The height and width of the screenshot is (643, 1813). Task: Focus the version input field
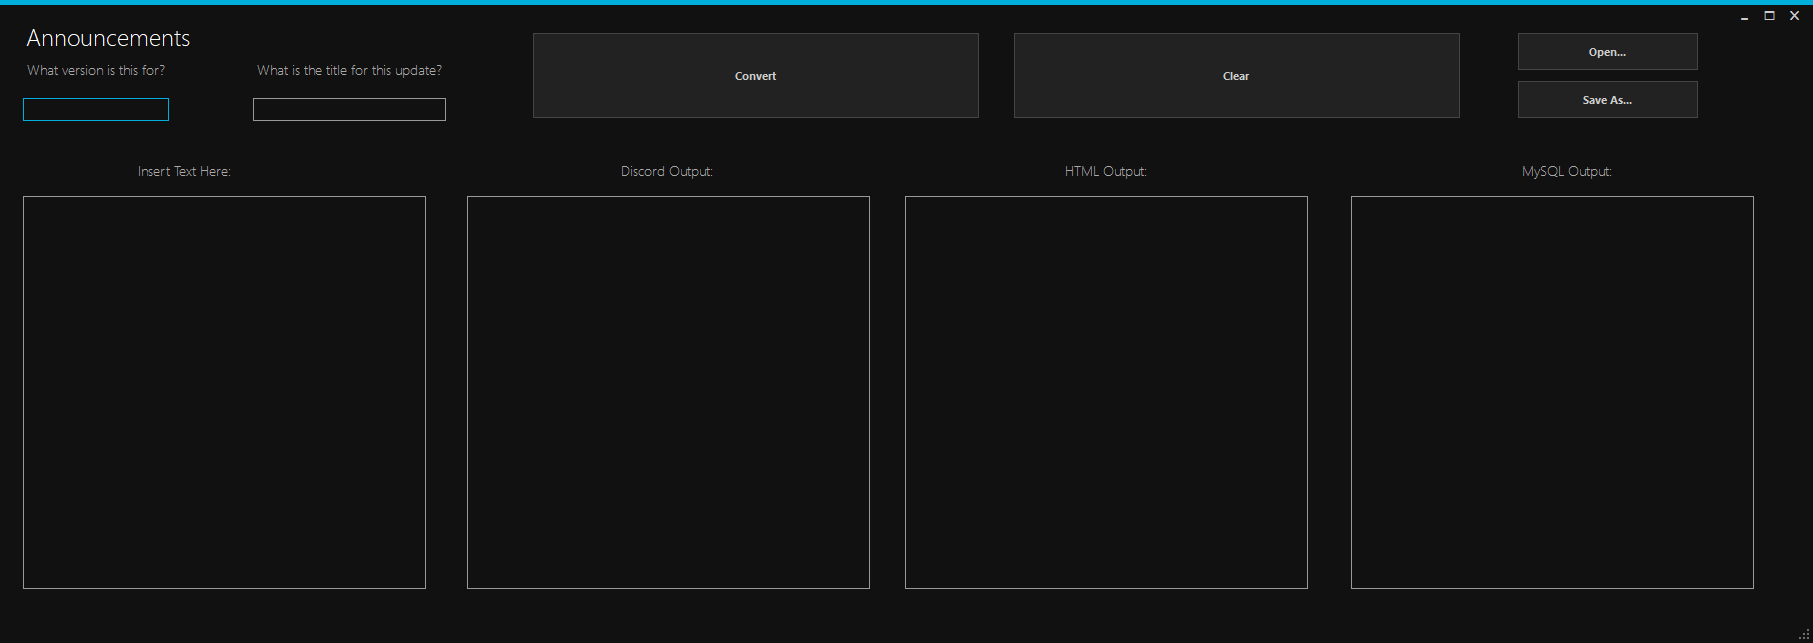96,110
